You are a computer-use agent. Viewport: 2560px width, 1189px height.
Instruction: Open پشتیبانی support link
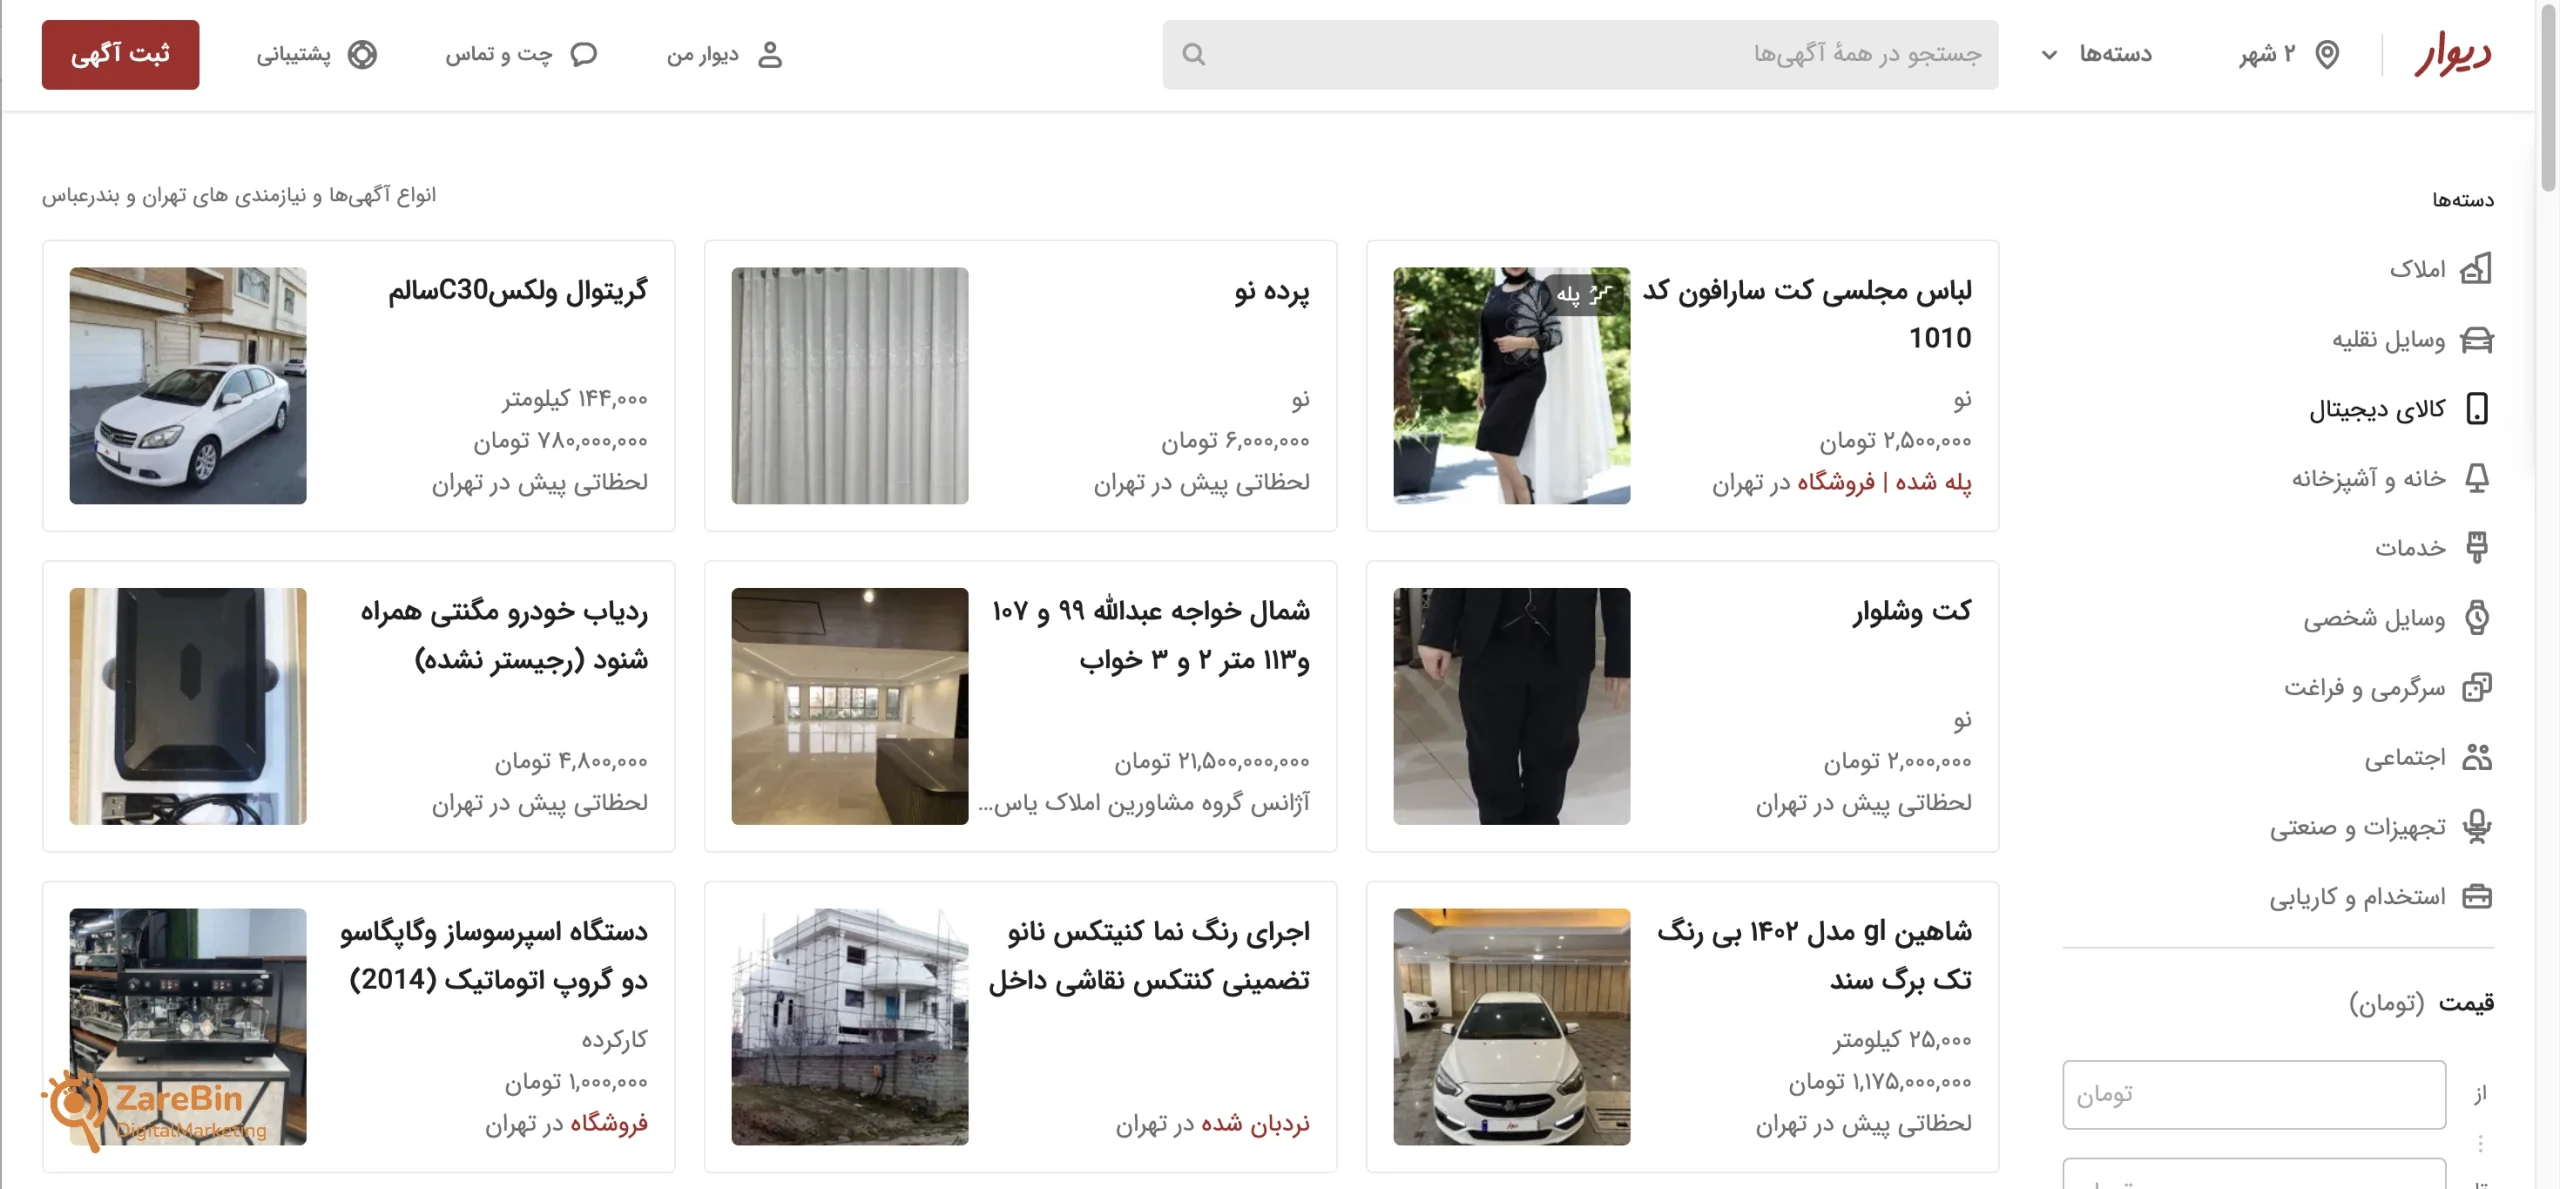tap(316, 54)
